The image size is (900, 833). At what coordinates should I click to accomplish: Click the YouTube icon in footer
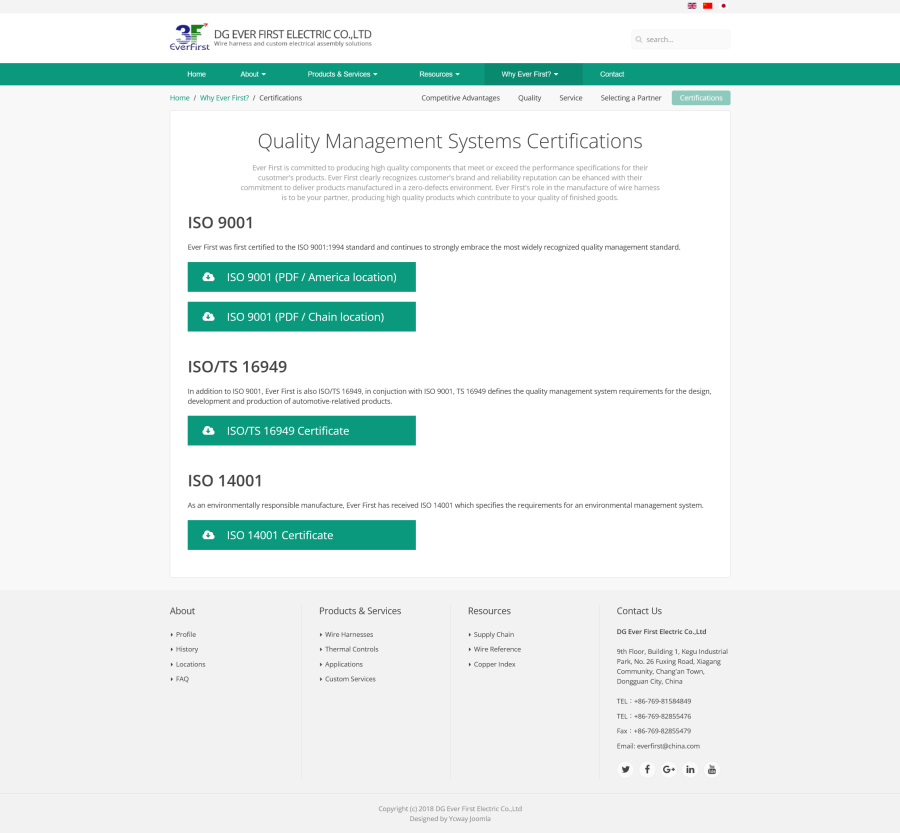(x=712, y=769)
